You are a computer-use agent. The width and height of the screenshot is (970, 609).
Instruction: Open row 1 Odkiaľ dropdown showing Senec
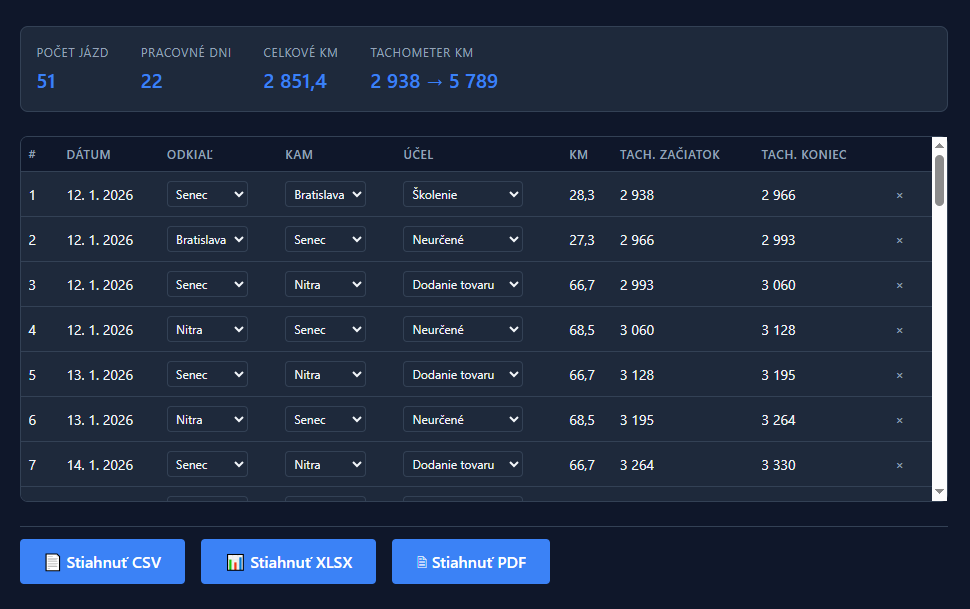tap(207, 195)
